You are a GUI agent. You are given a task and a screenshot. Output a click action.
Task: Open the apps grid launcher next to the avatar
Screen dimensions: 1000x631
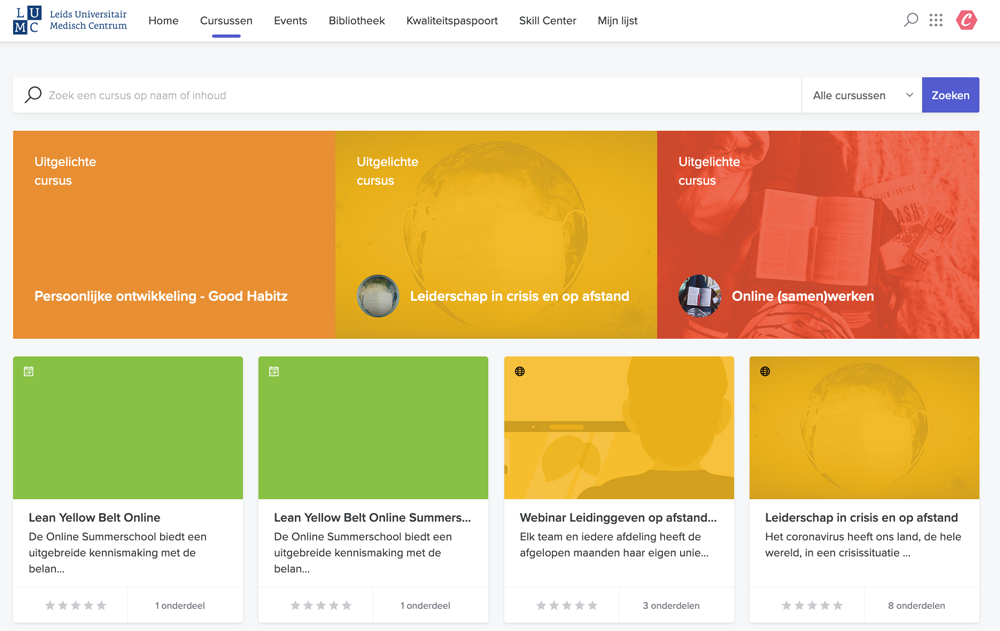pyautogui.click(x=936, y=19)
